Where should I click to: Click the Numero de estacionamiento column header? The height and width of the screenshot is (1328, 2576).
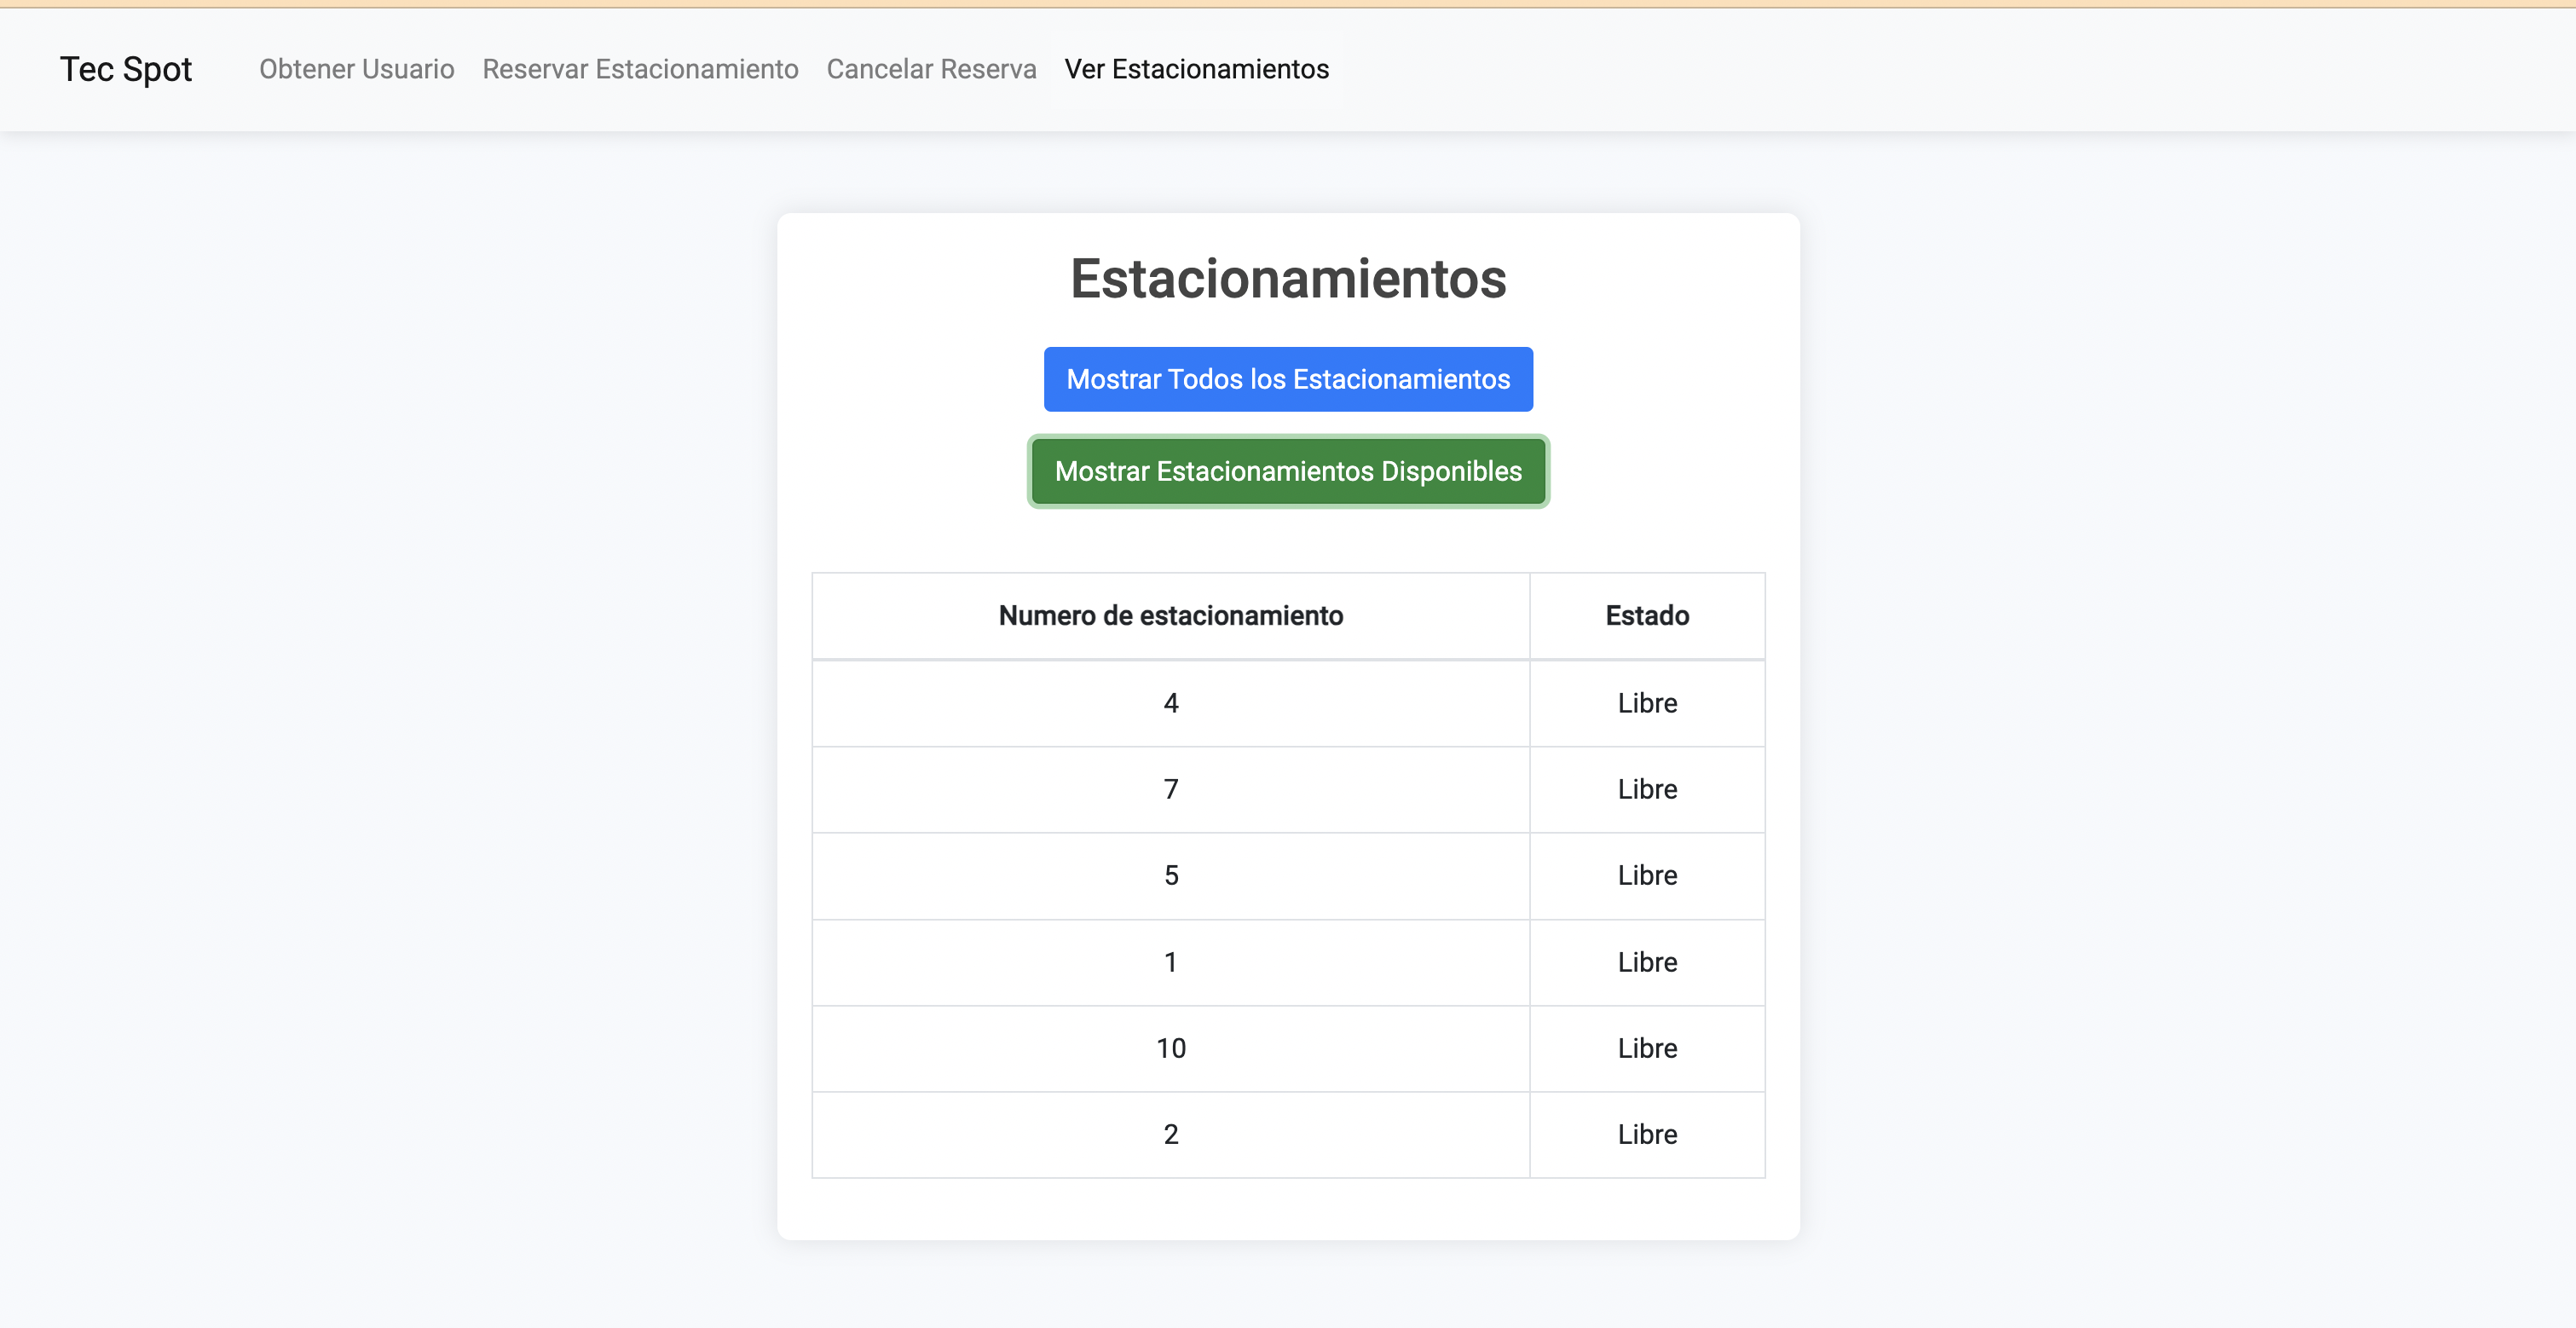pos(1170,616)
